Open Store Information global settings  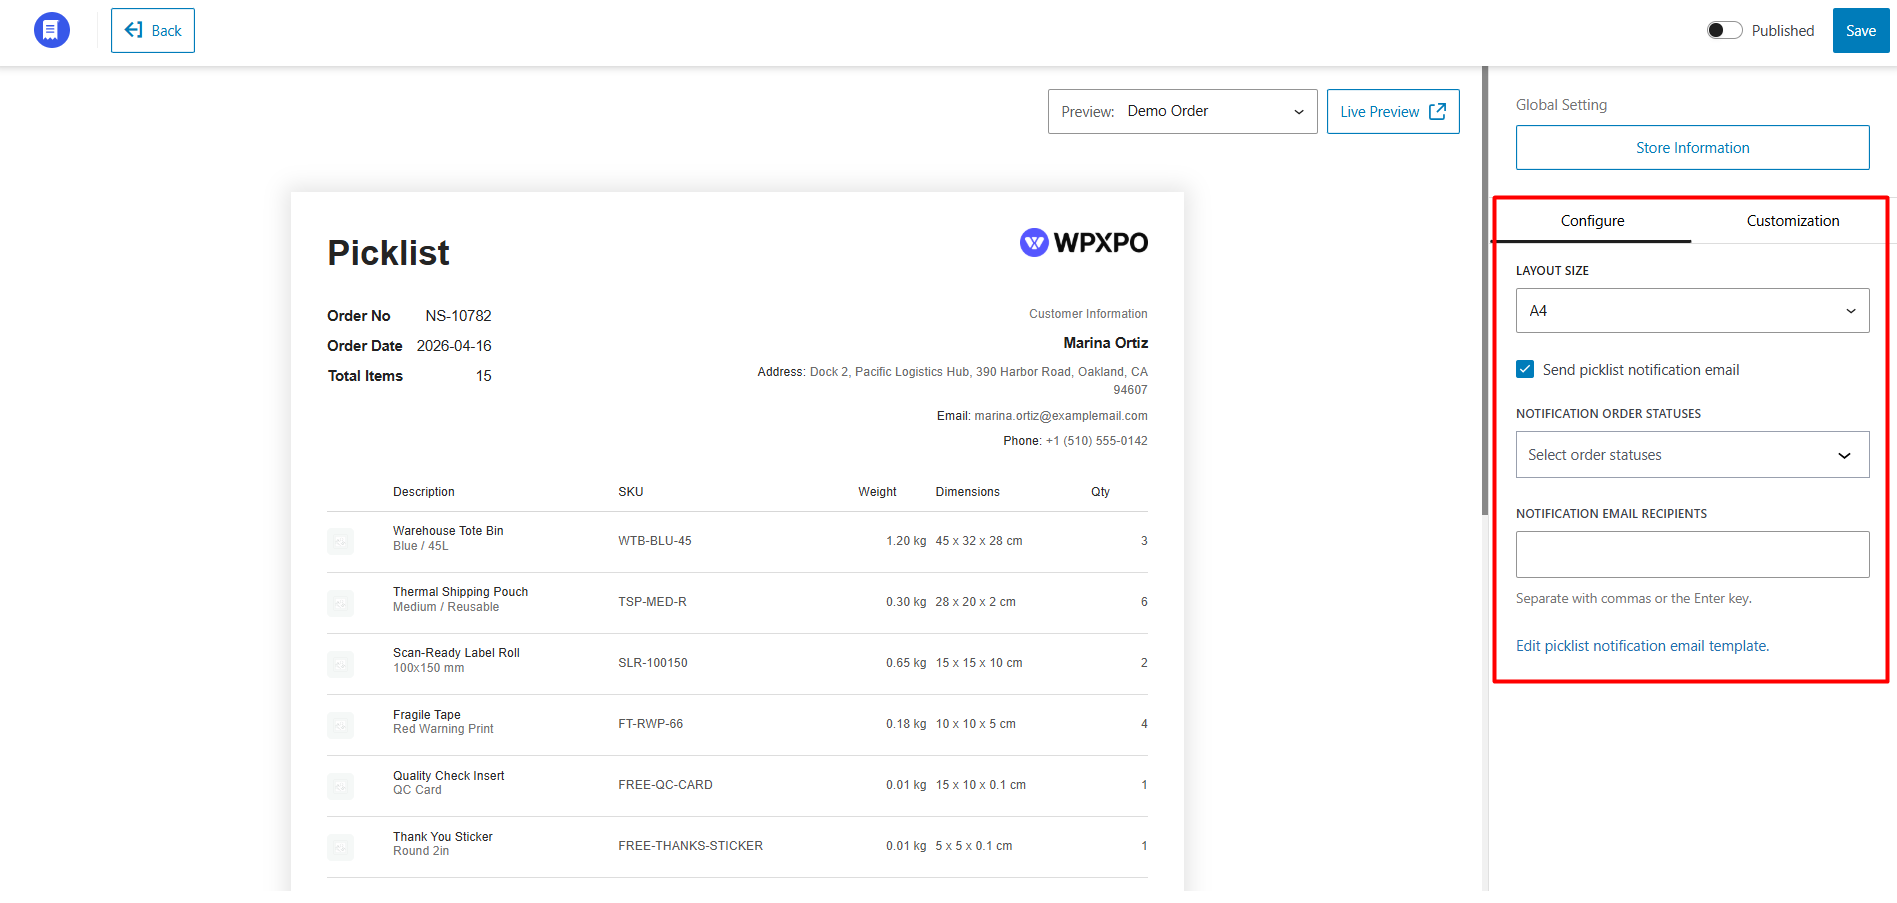point(1692,148)
